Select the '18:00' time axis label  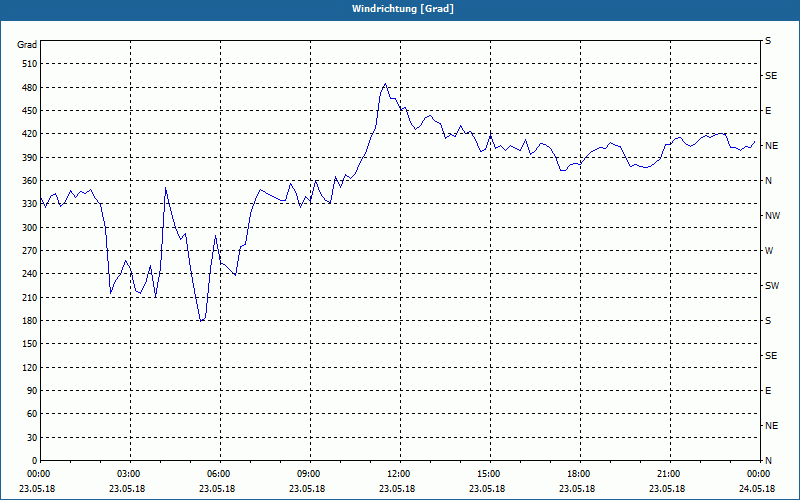[x=580, y=474]
